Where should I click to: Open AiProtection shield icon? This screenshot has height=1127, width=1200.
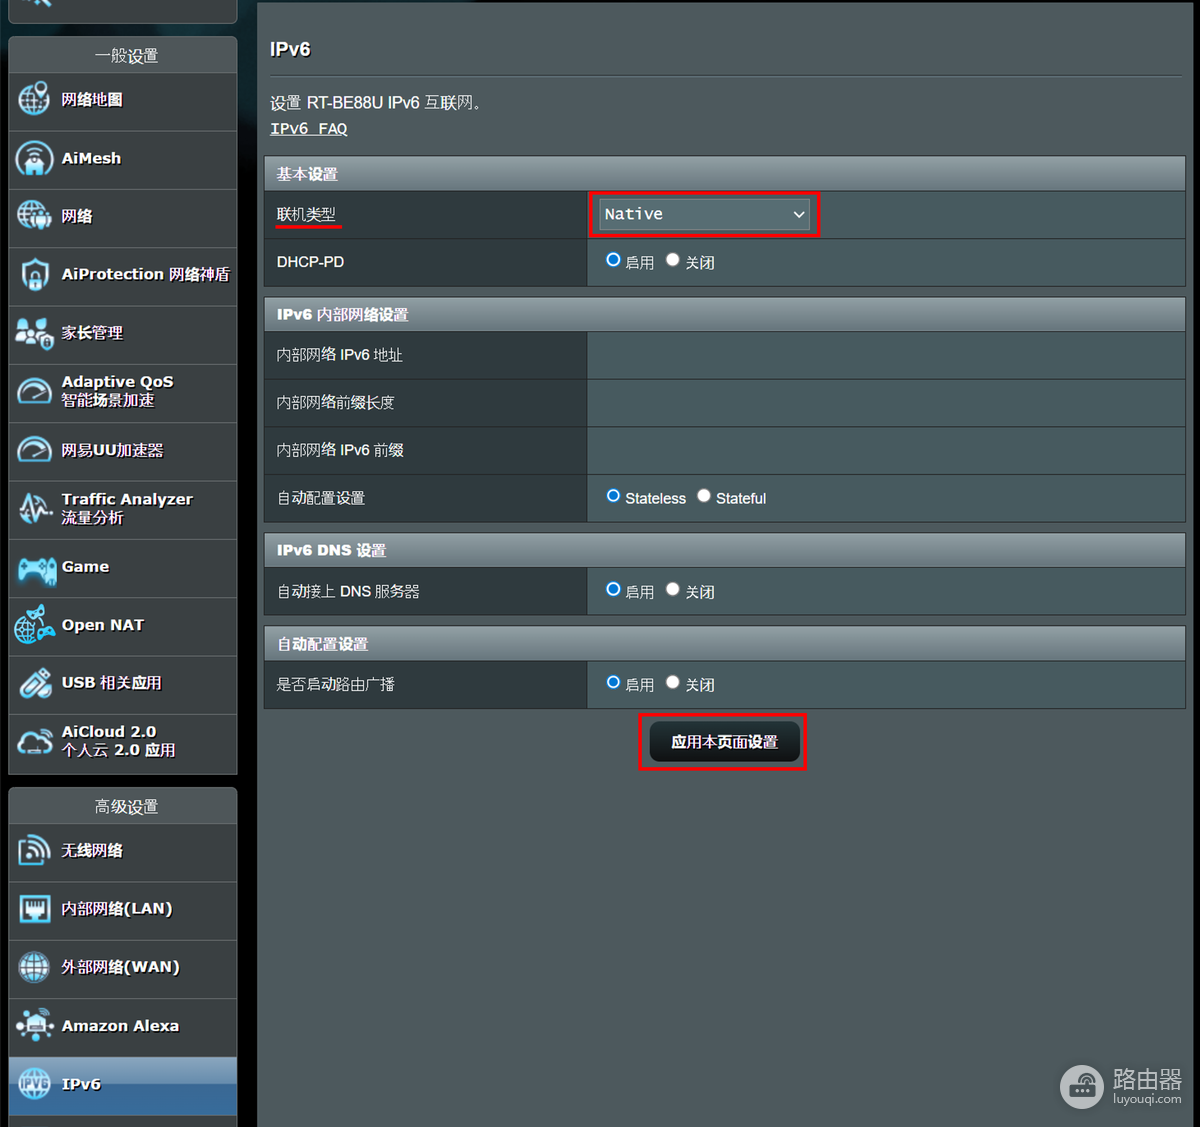pyautogui.click(x=34, y=274)
